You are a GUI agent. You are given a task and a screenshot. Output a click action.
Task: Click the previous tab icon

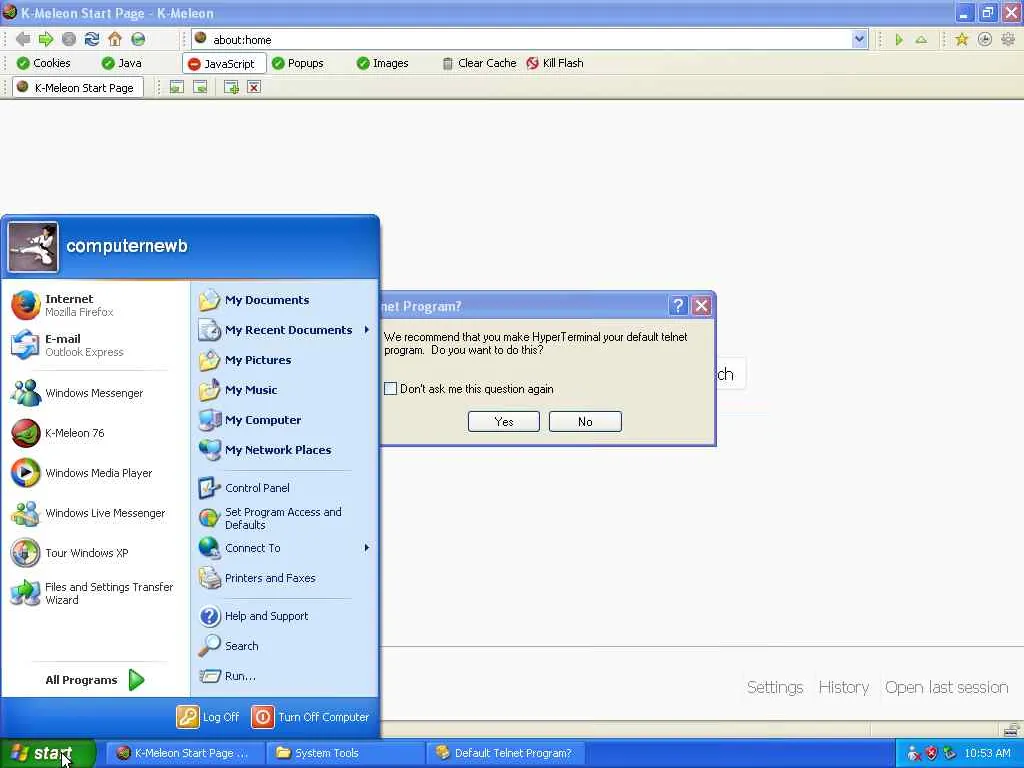[176, 87]
